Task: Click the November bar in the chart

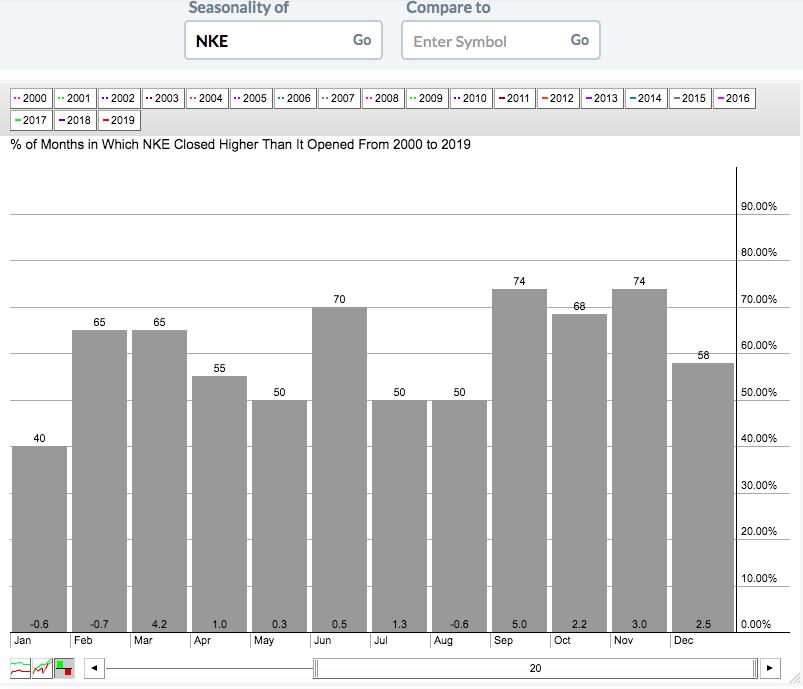Action: click(x=639, y=461)
